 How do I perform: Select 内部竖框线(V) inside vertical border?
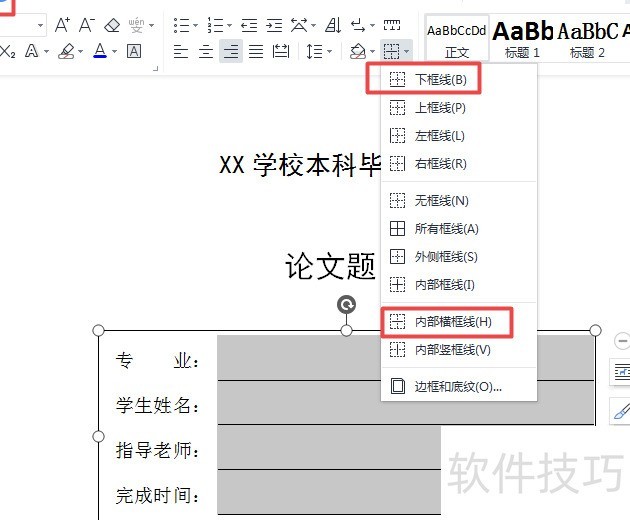459,350
